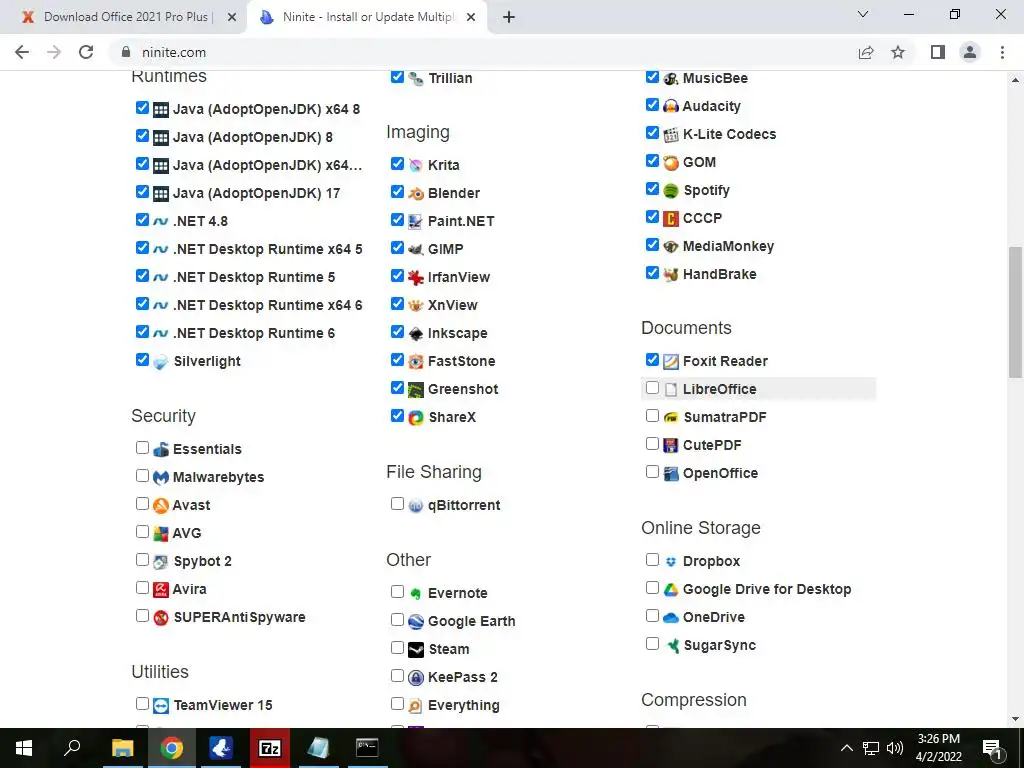The image size is (1024, 768).
Task: Open the Chrome profile menu
Action: [x=970, y=52]
